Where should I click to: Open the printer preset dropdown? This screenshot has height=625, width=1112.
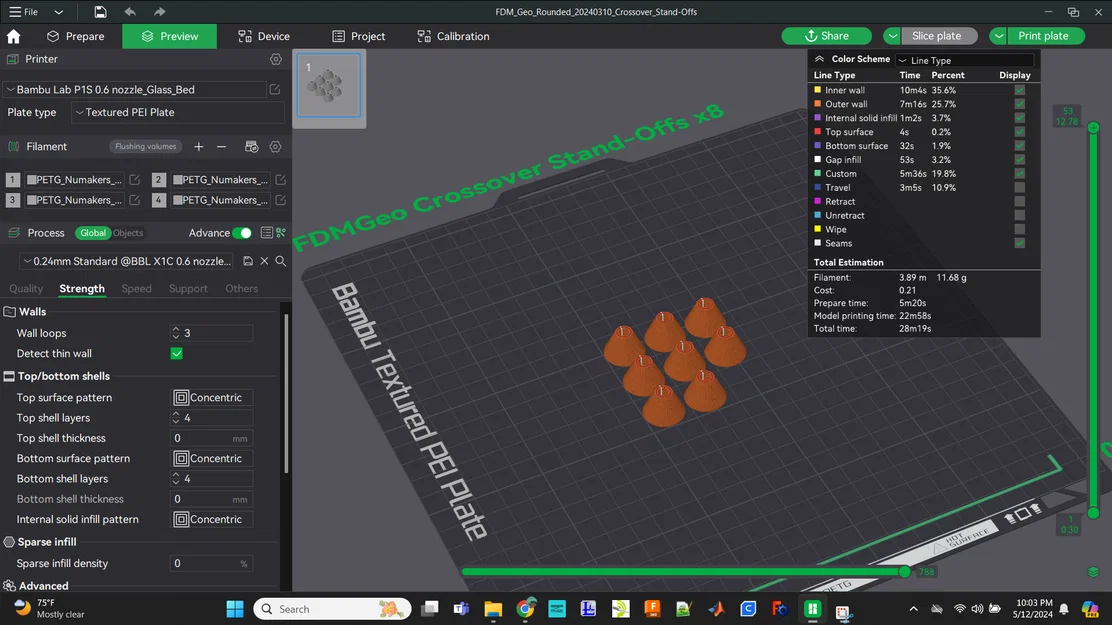pyautogui.click(x=135, y=89)
